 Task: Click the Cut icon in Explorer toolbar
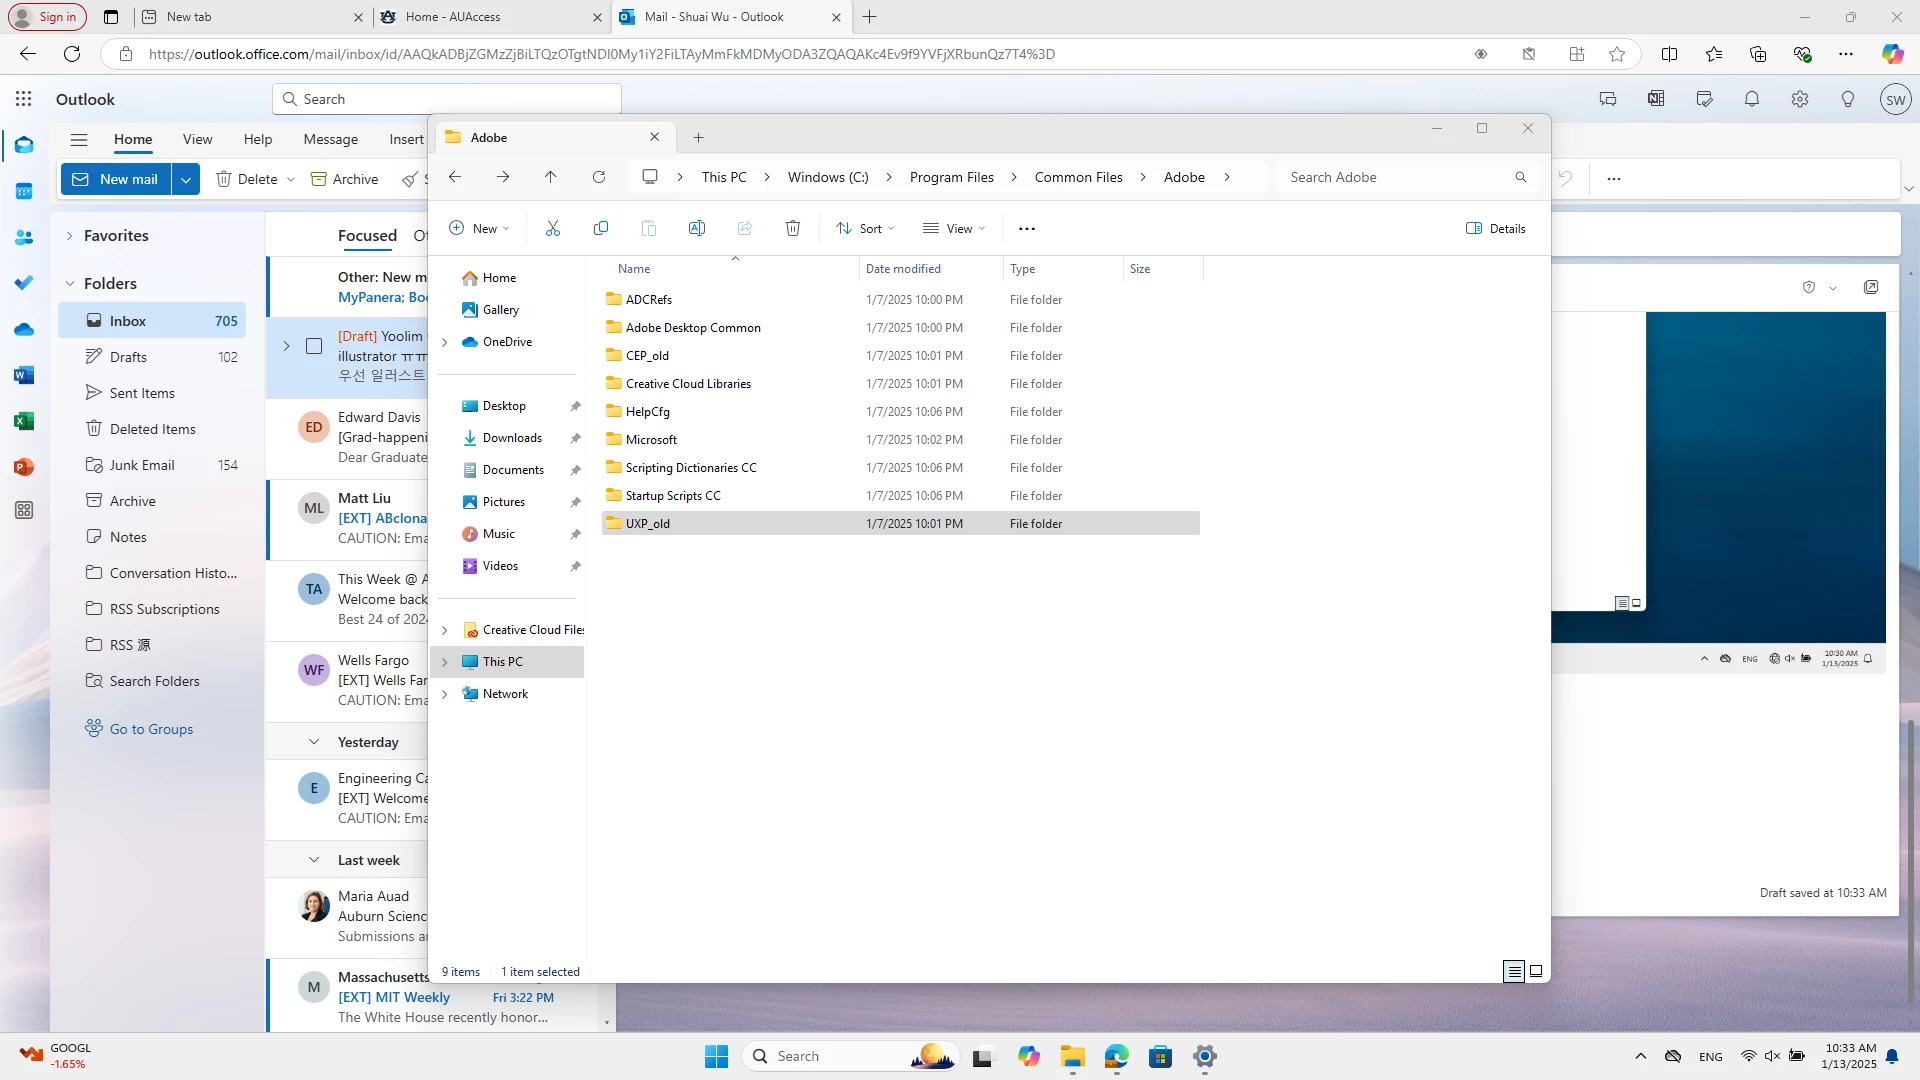pos(553,229)
